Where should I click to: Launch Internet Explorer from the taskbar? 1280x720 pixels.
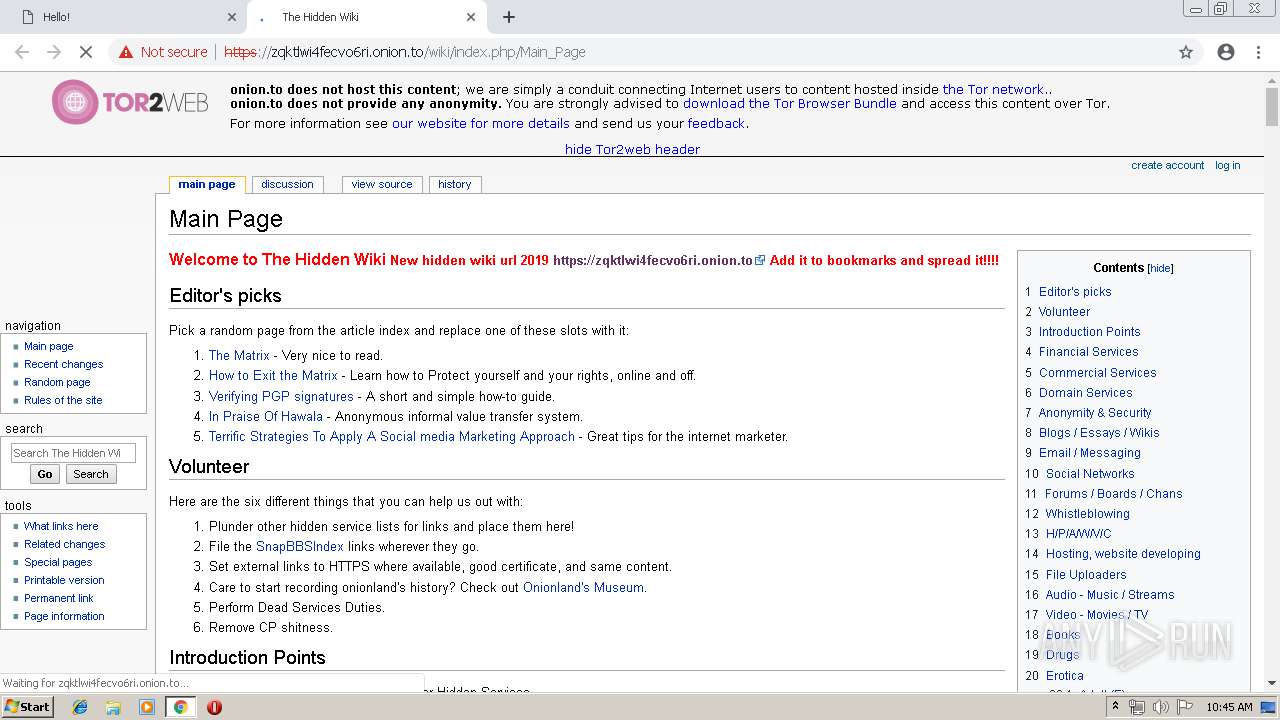point(80,707)
